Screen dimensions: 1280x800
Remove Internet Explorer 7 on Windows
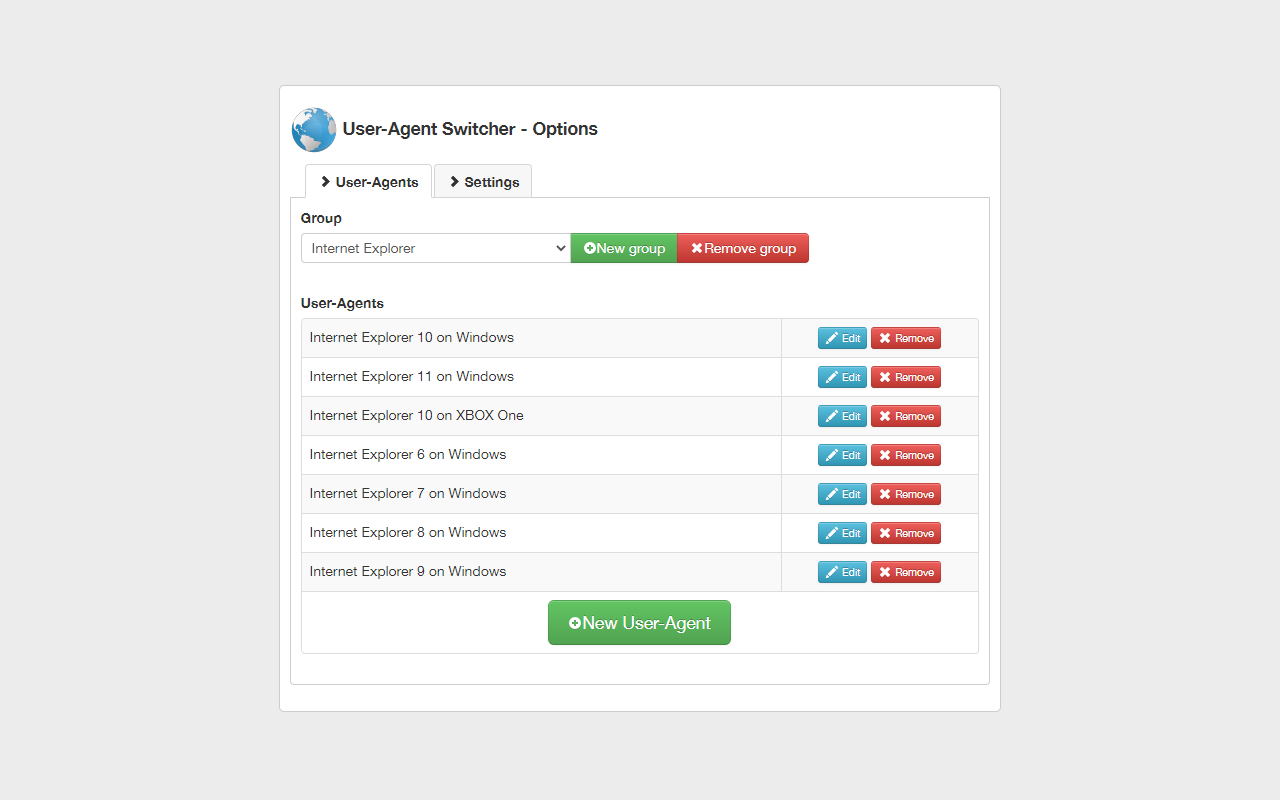[x=906, y=494]
